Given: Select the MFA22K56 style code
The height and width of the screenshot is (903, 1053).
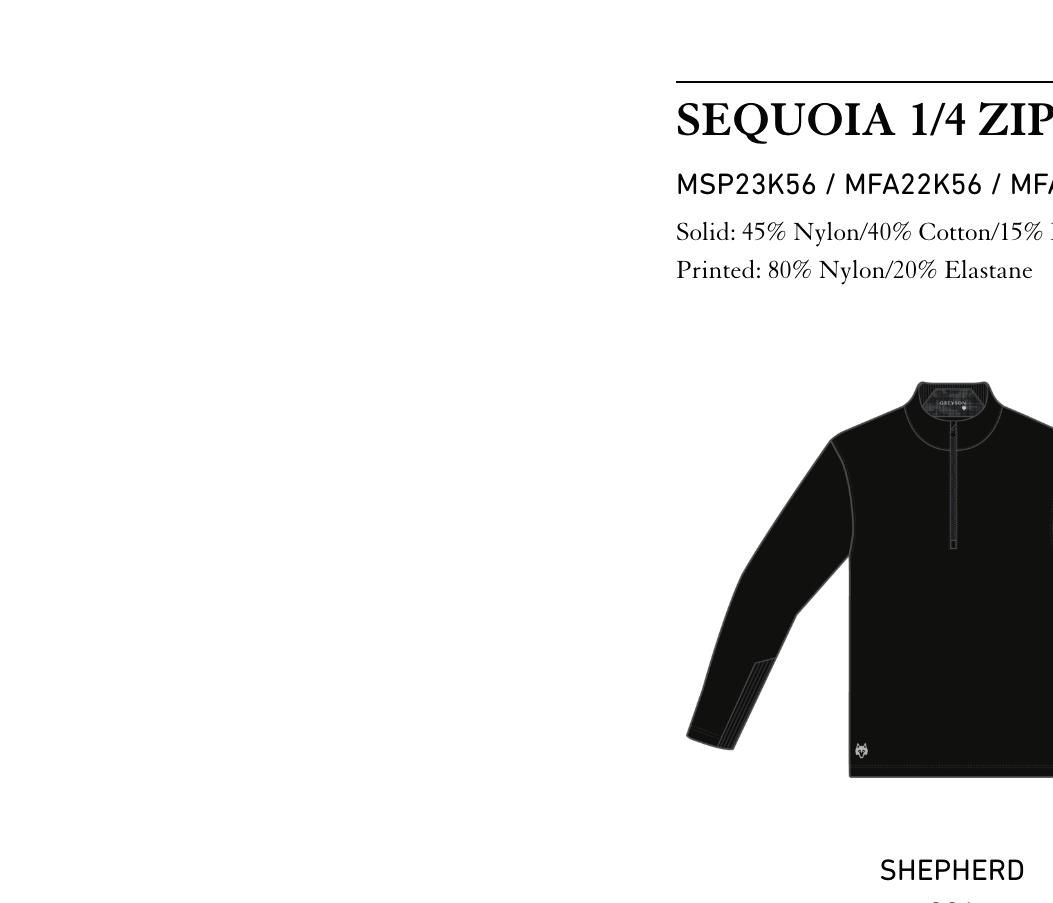Looking at the screenshot, I should pyautogui.click(x=913, y=185).
